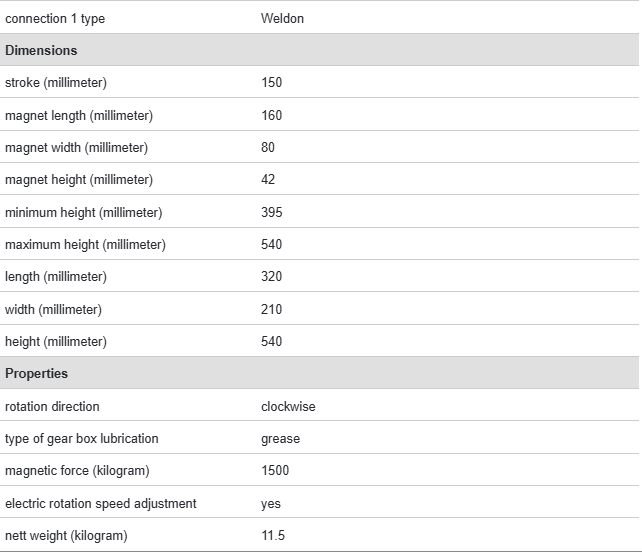
Task: Select the stroke (millimeter) label
Action: pos(56,83)
